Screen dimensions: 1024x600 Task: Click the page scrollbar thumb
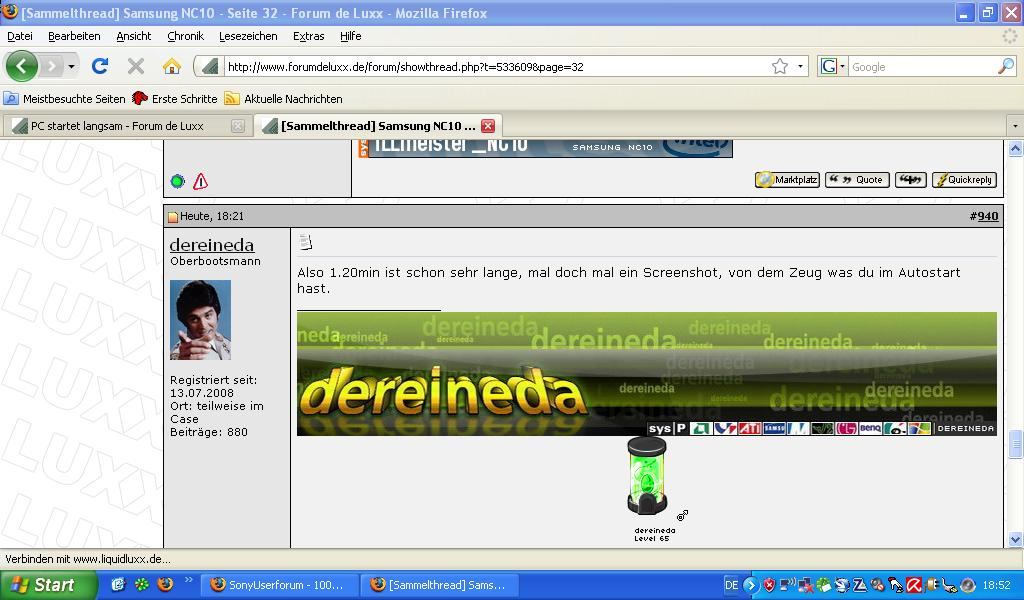1016,444
